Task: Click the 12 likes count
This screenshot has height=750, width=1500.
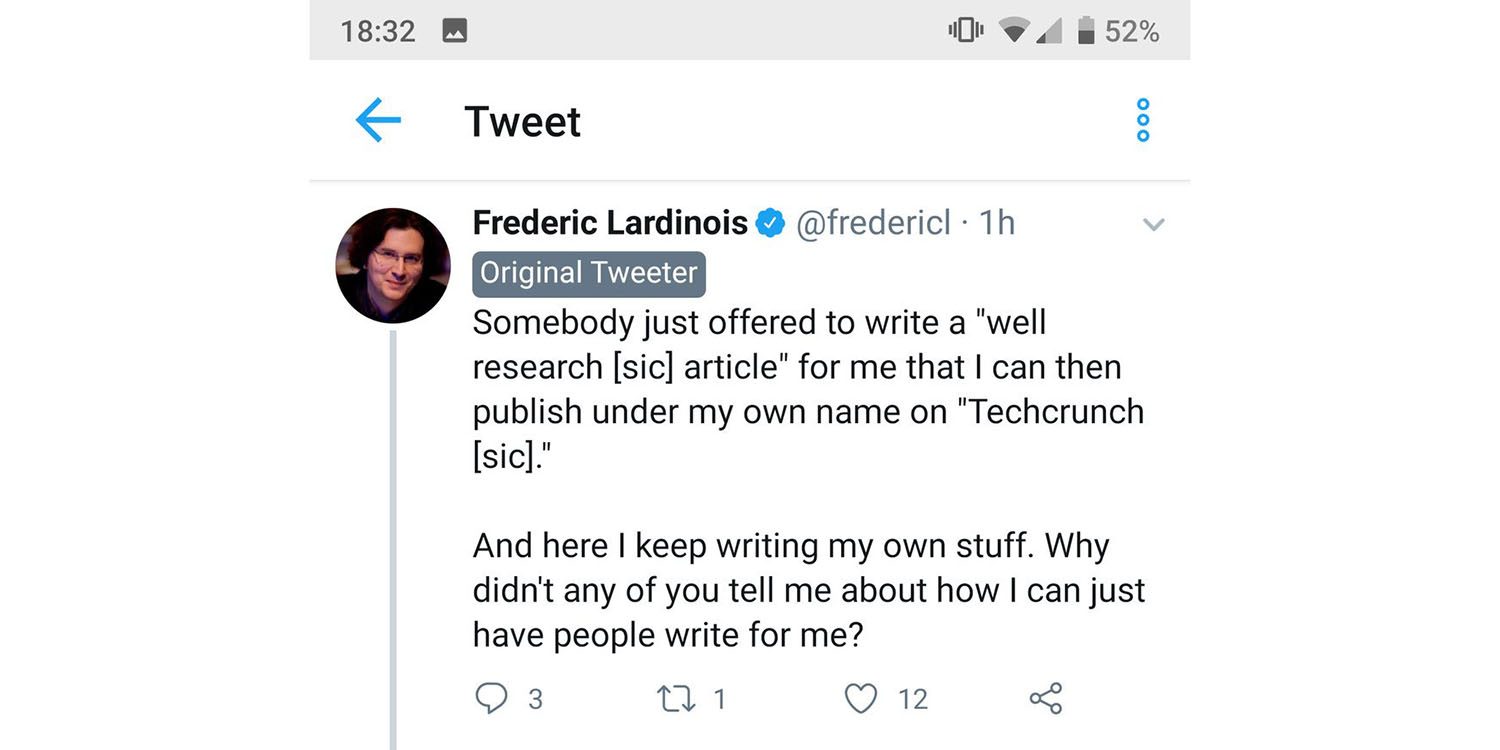Action: [913, 699]
